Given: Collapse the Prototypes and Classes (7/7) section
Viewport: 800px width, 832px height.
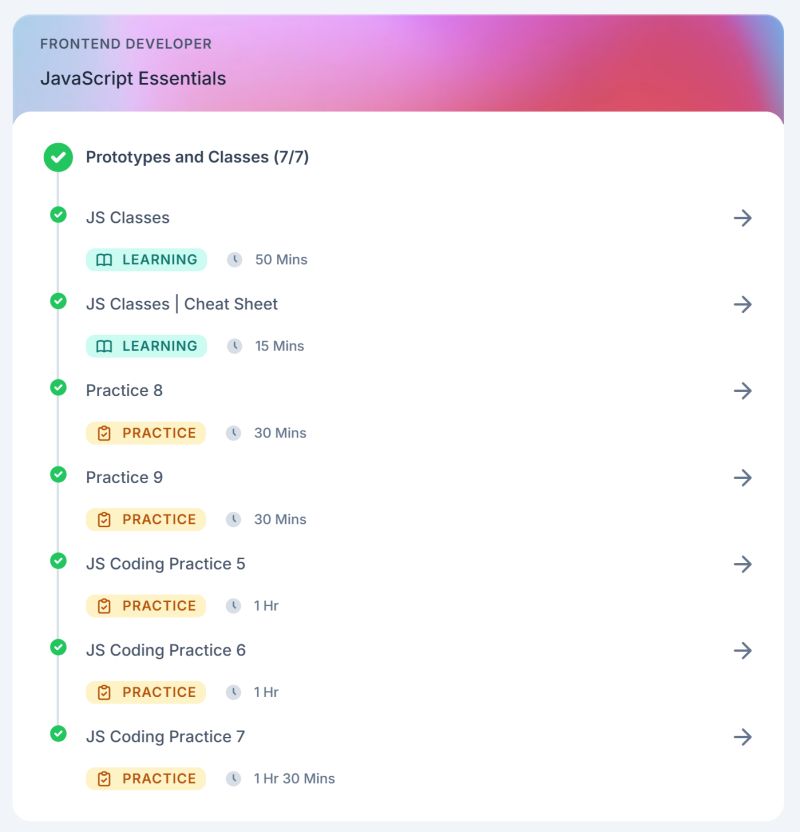Looking at the screenshot, I should (x=197, y=157).
